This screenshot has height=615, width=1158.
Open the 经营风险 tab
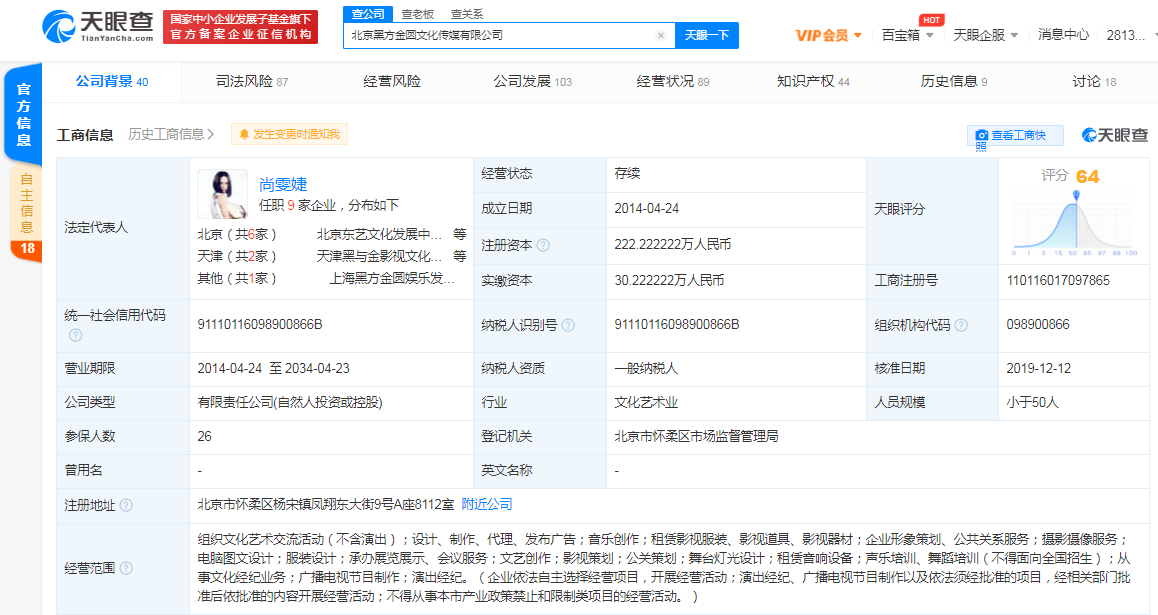click(392, 81)
